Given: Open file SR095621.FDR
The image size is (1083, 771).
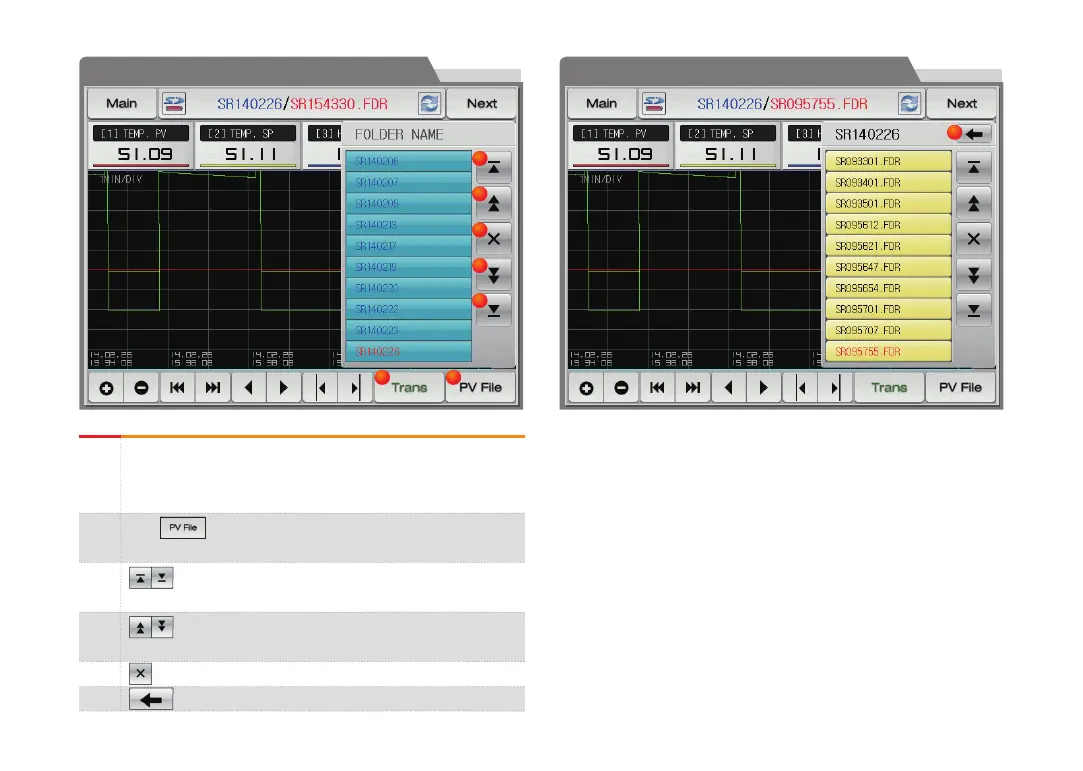Looking at the screenshot, I should 888,247.
